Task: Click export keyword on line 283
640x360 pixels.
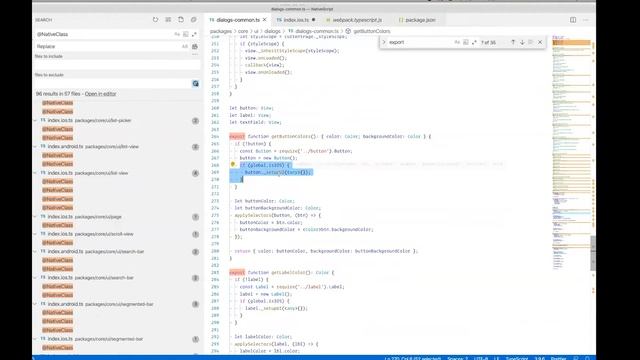Action: (x=237, y=272)
